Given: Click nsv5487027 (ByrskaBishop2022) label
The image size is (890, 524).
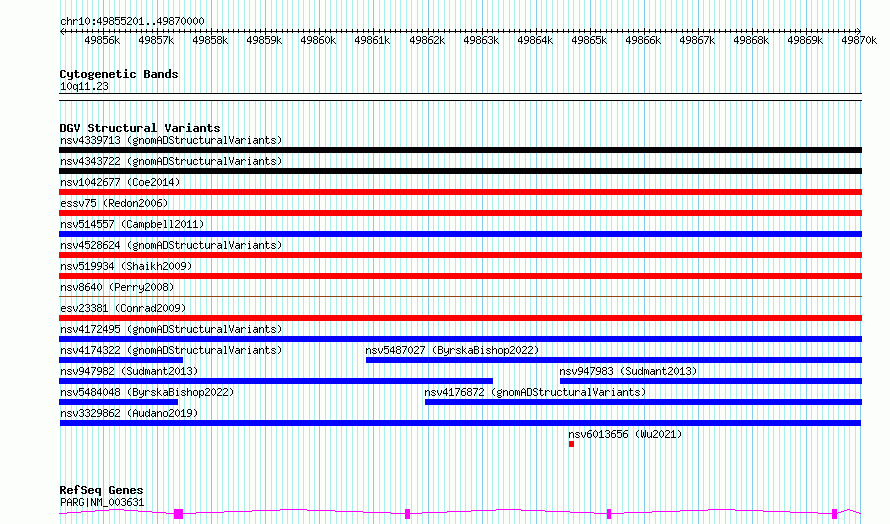Looking at the screenshot, I should click(452, 350).
